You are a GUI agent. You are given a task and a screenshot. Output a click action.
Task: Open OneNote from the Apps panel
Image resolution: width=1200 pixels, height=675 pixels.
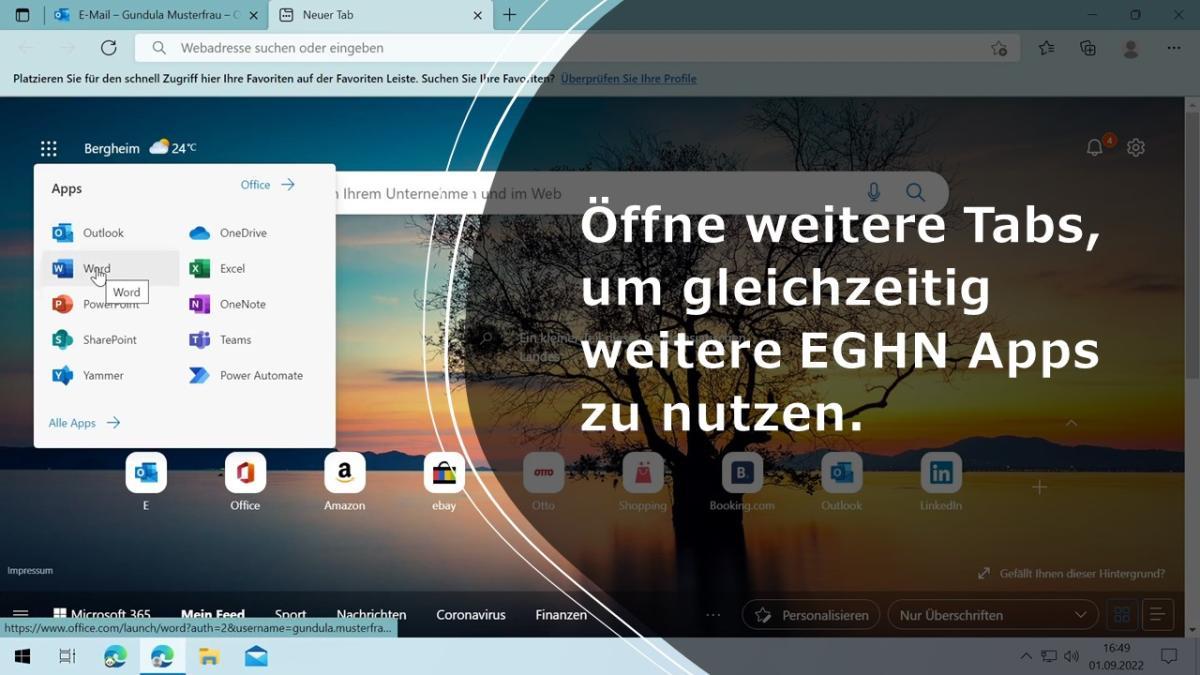(241, 304)
